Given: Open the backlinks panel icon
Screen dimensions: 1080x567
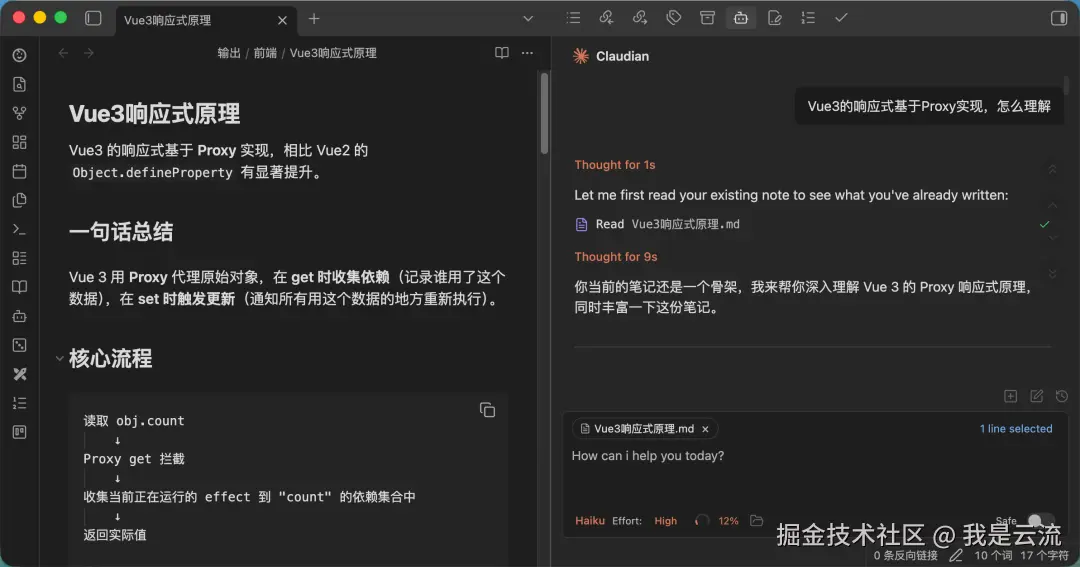Looking at the screenshot, I should 606,19.
